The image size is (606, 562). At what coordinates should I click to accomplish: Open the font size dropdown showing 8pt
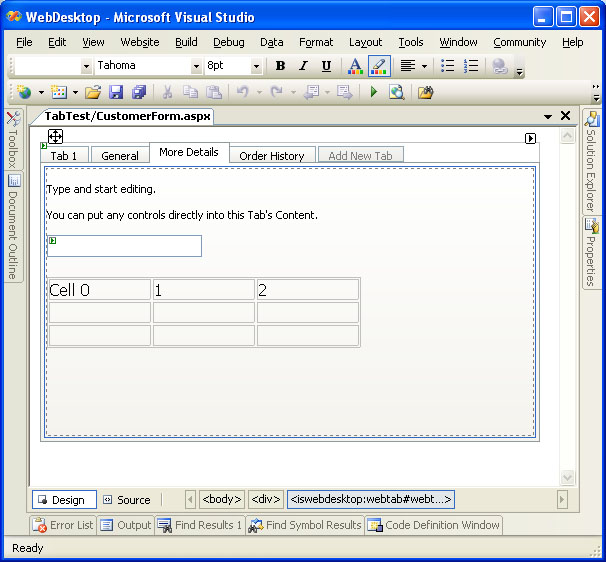[256, 66]
